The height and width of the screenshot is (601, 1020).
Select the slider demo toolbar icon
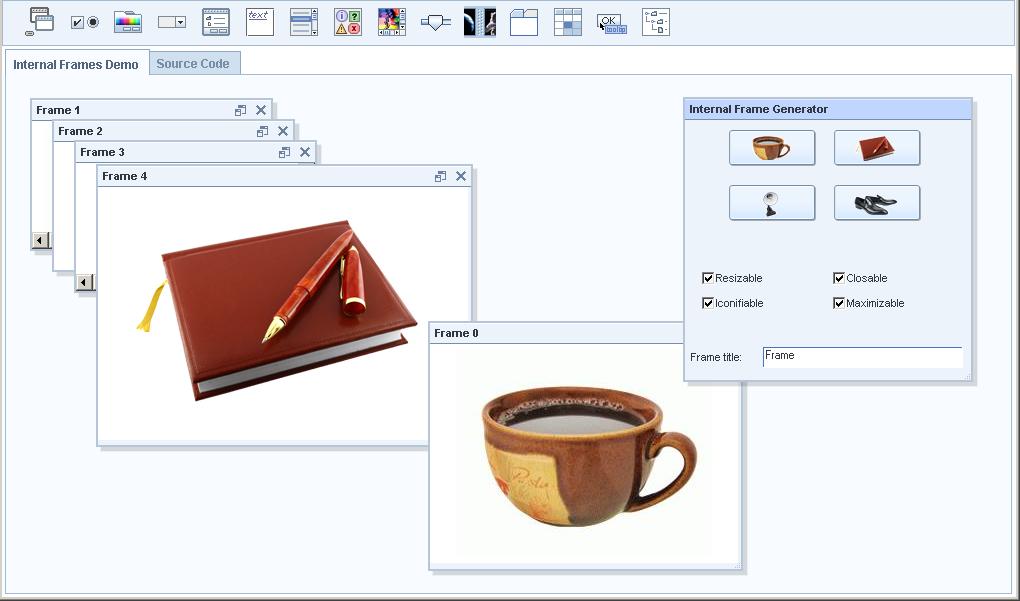click(x=435, y=22)
